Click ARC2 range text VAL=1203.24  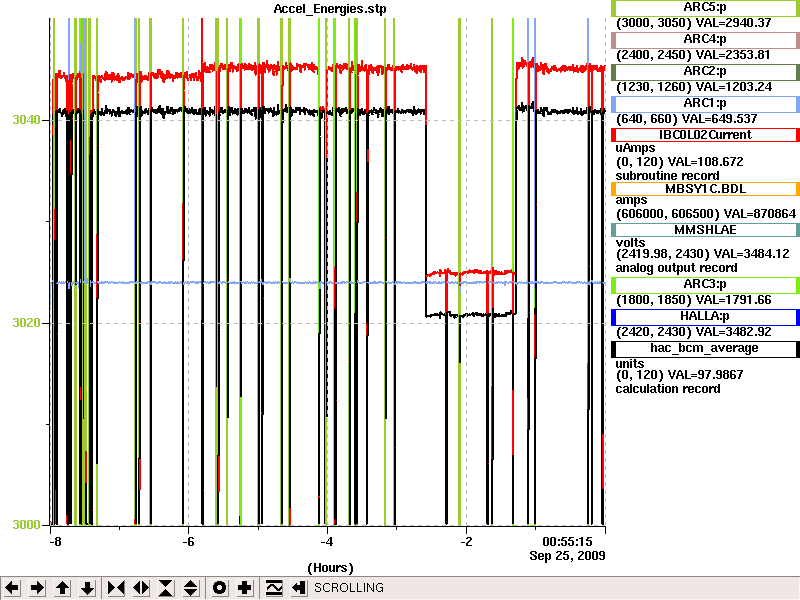click(x=694, y=87)
